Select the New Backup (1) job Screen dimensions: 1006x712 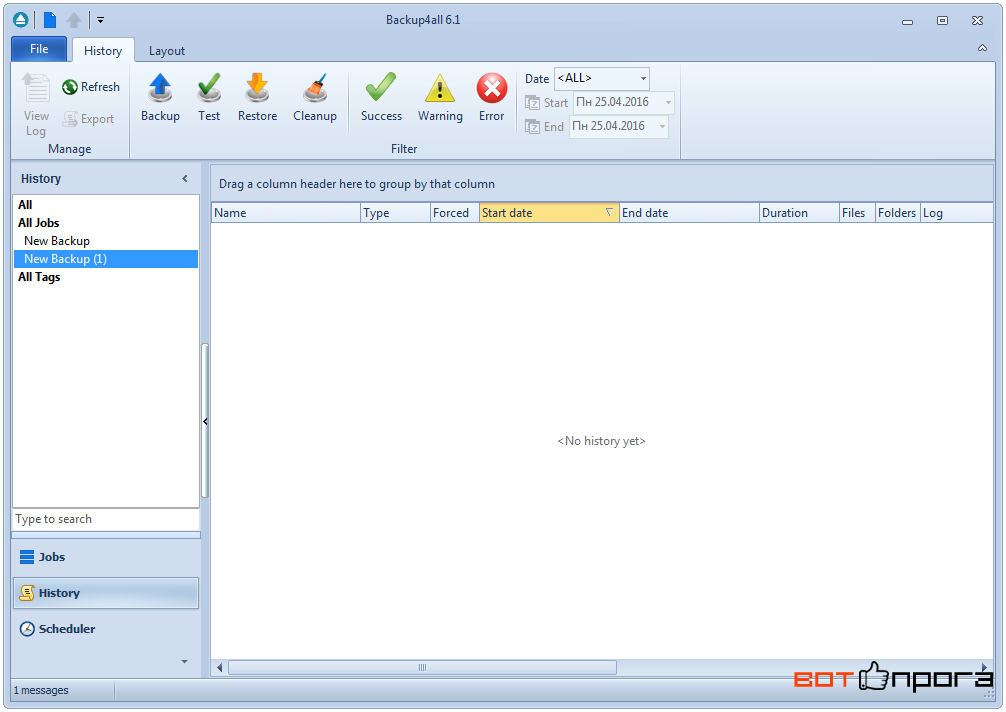point(106,259)
